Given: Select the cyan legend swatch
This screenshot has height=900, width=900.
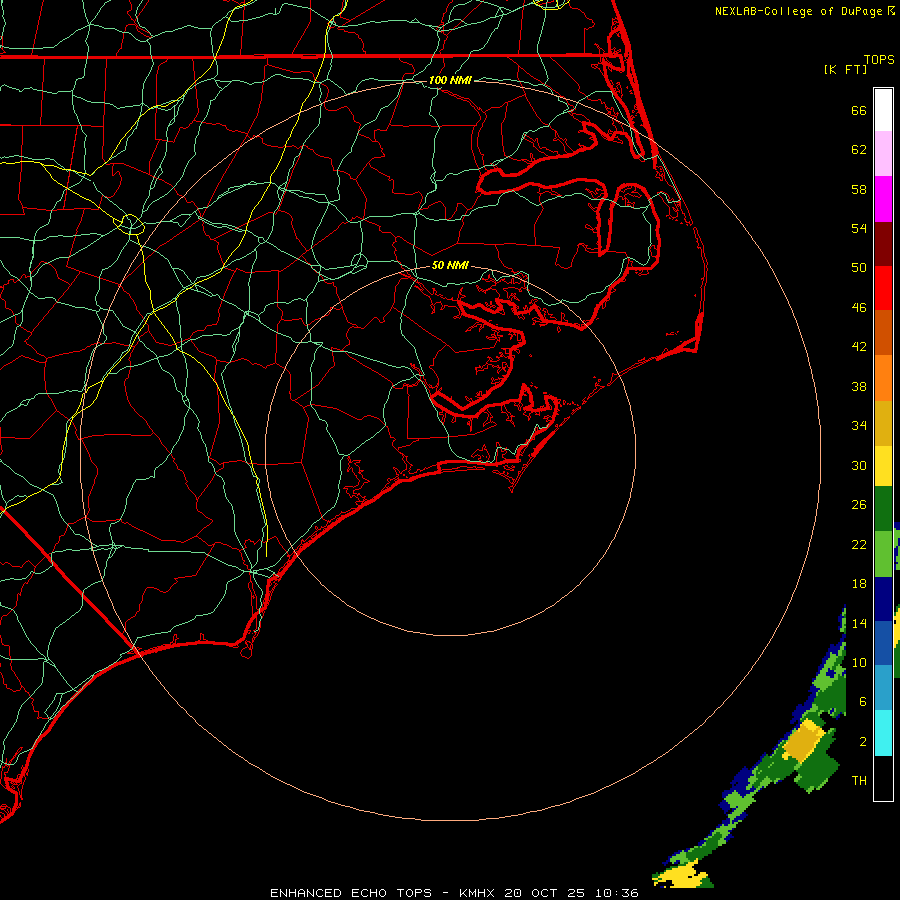Looking at the screenshot, I should point(883,733).
